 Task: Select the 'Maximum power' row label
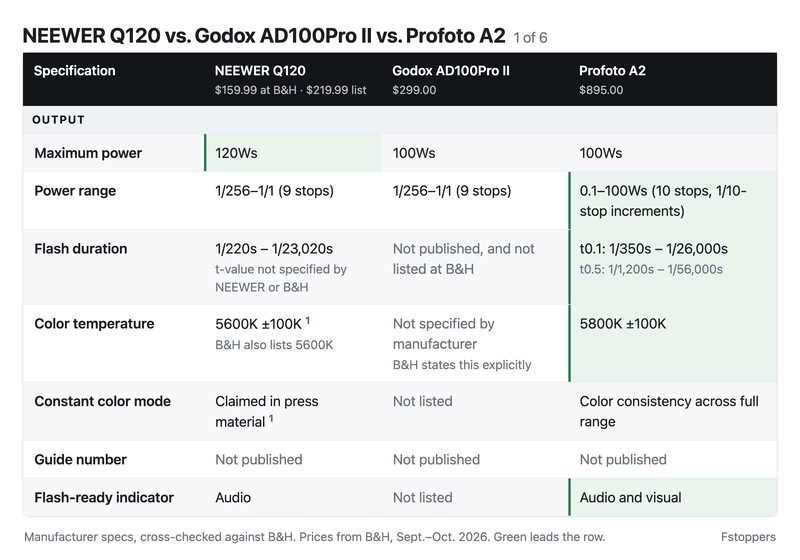click(88, 153)
